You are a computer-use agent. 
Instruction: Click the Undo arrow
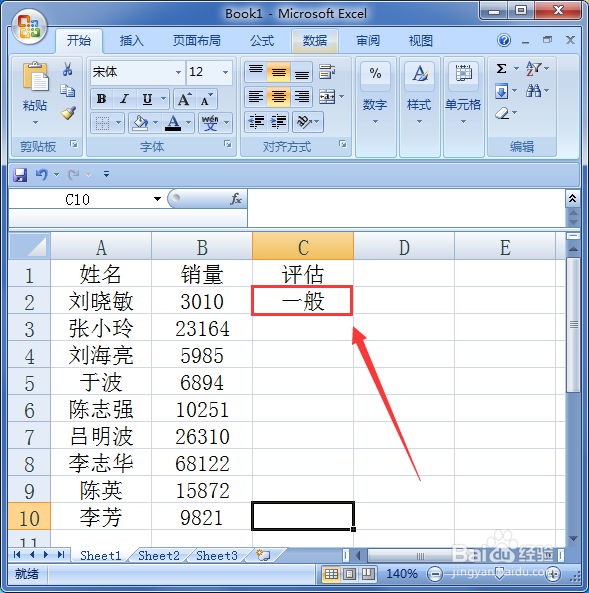42,174
